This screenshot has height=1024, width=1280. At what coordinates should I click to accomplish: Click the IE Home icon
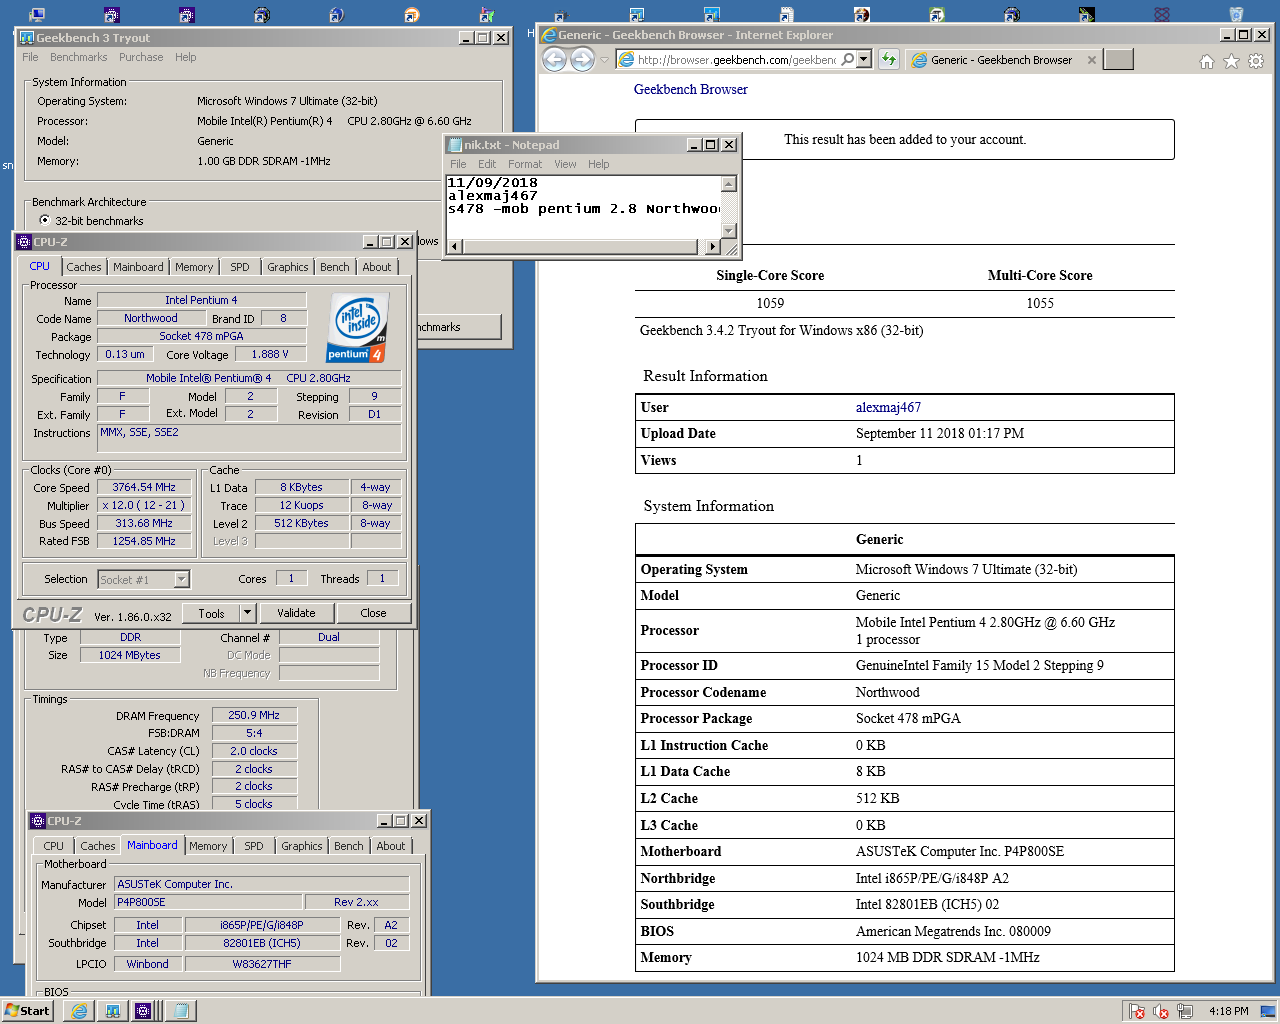pyautogui.click(x=1207, y=61)
